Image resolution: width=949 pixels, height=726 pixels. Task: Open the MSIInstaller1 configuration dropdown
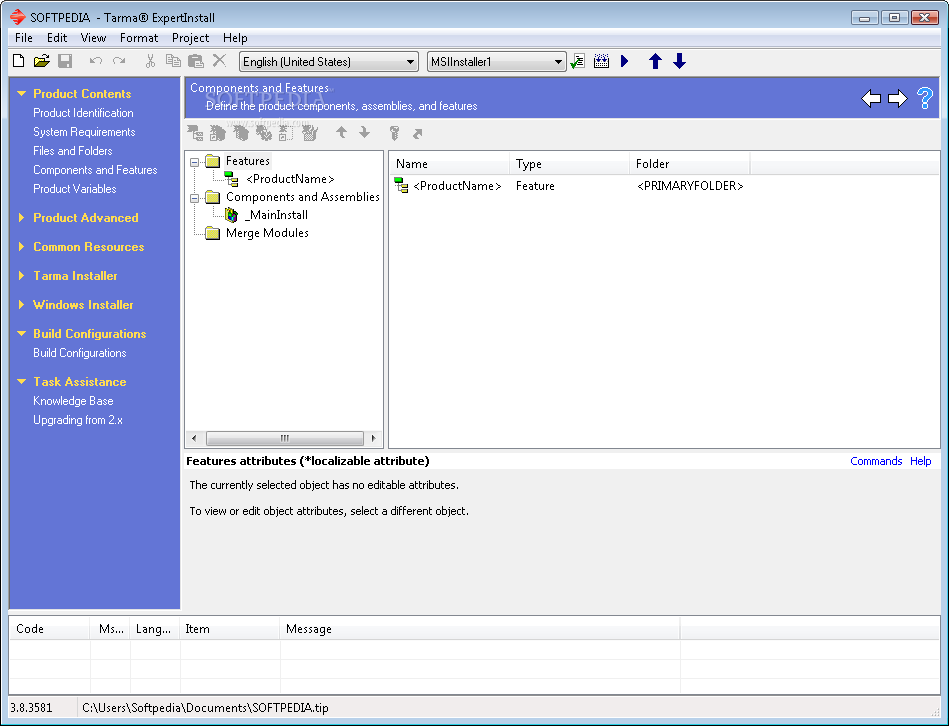point(496,62)
